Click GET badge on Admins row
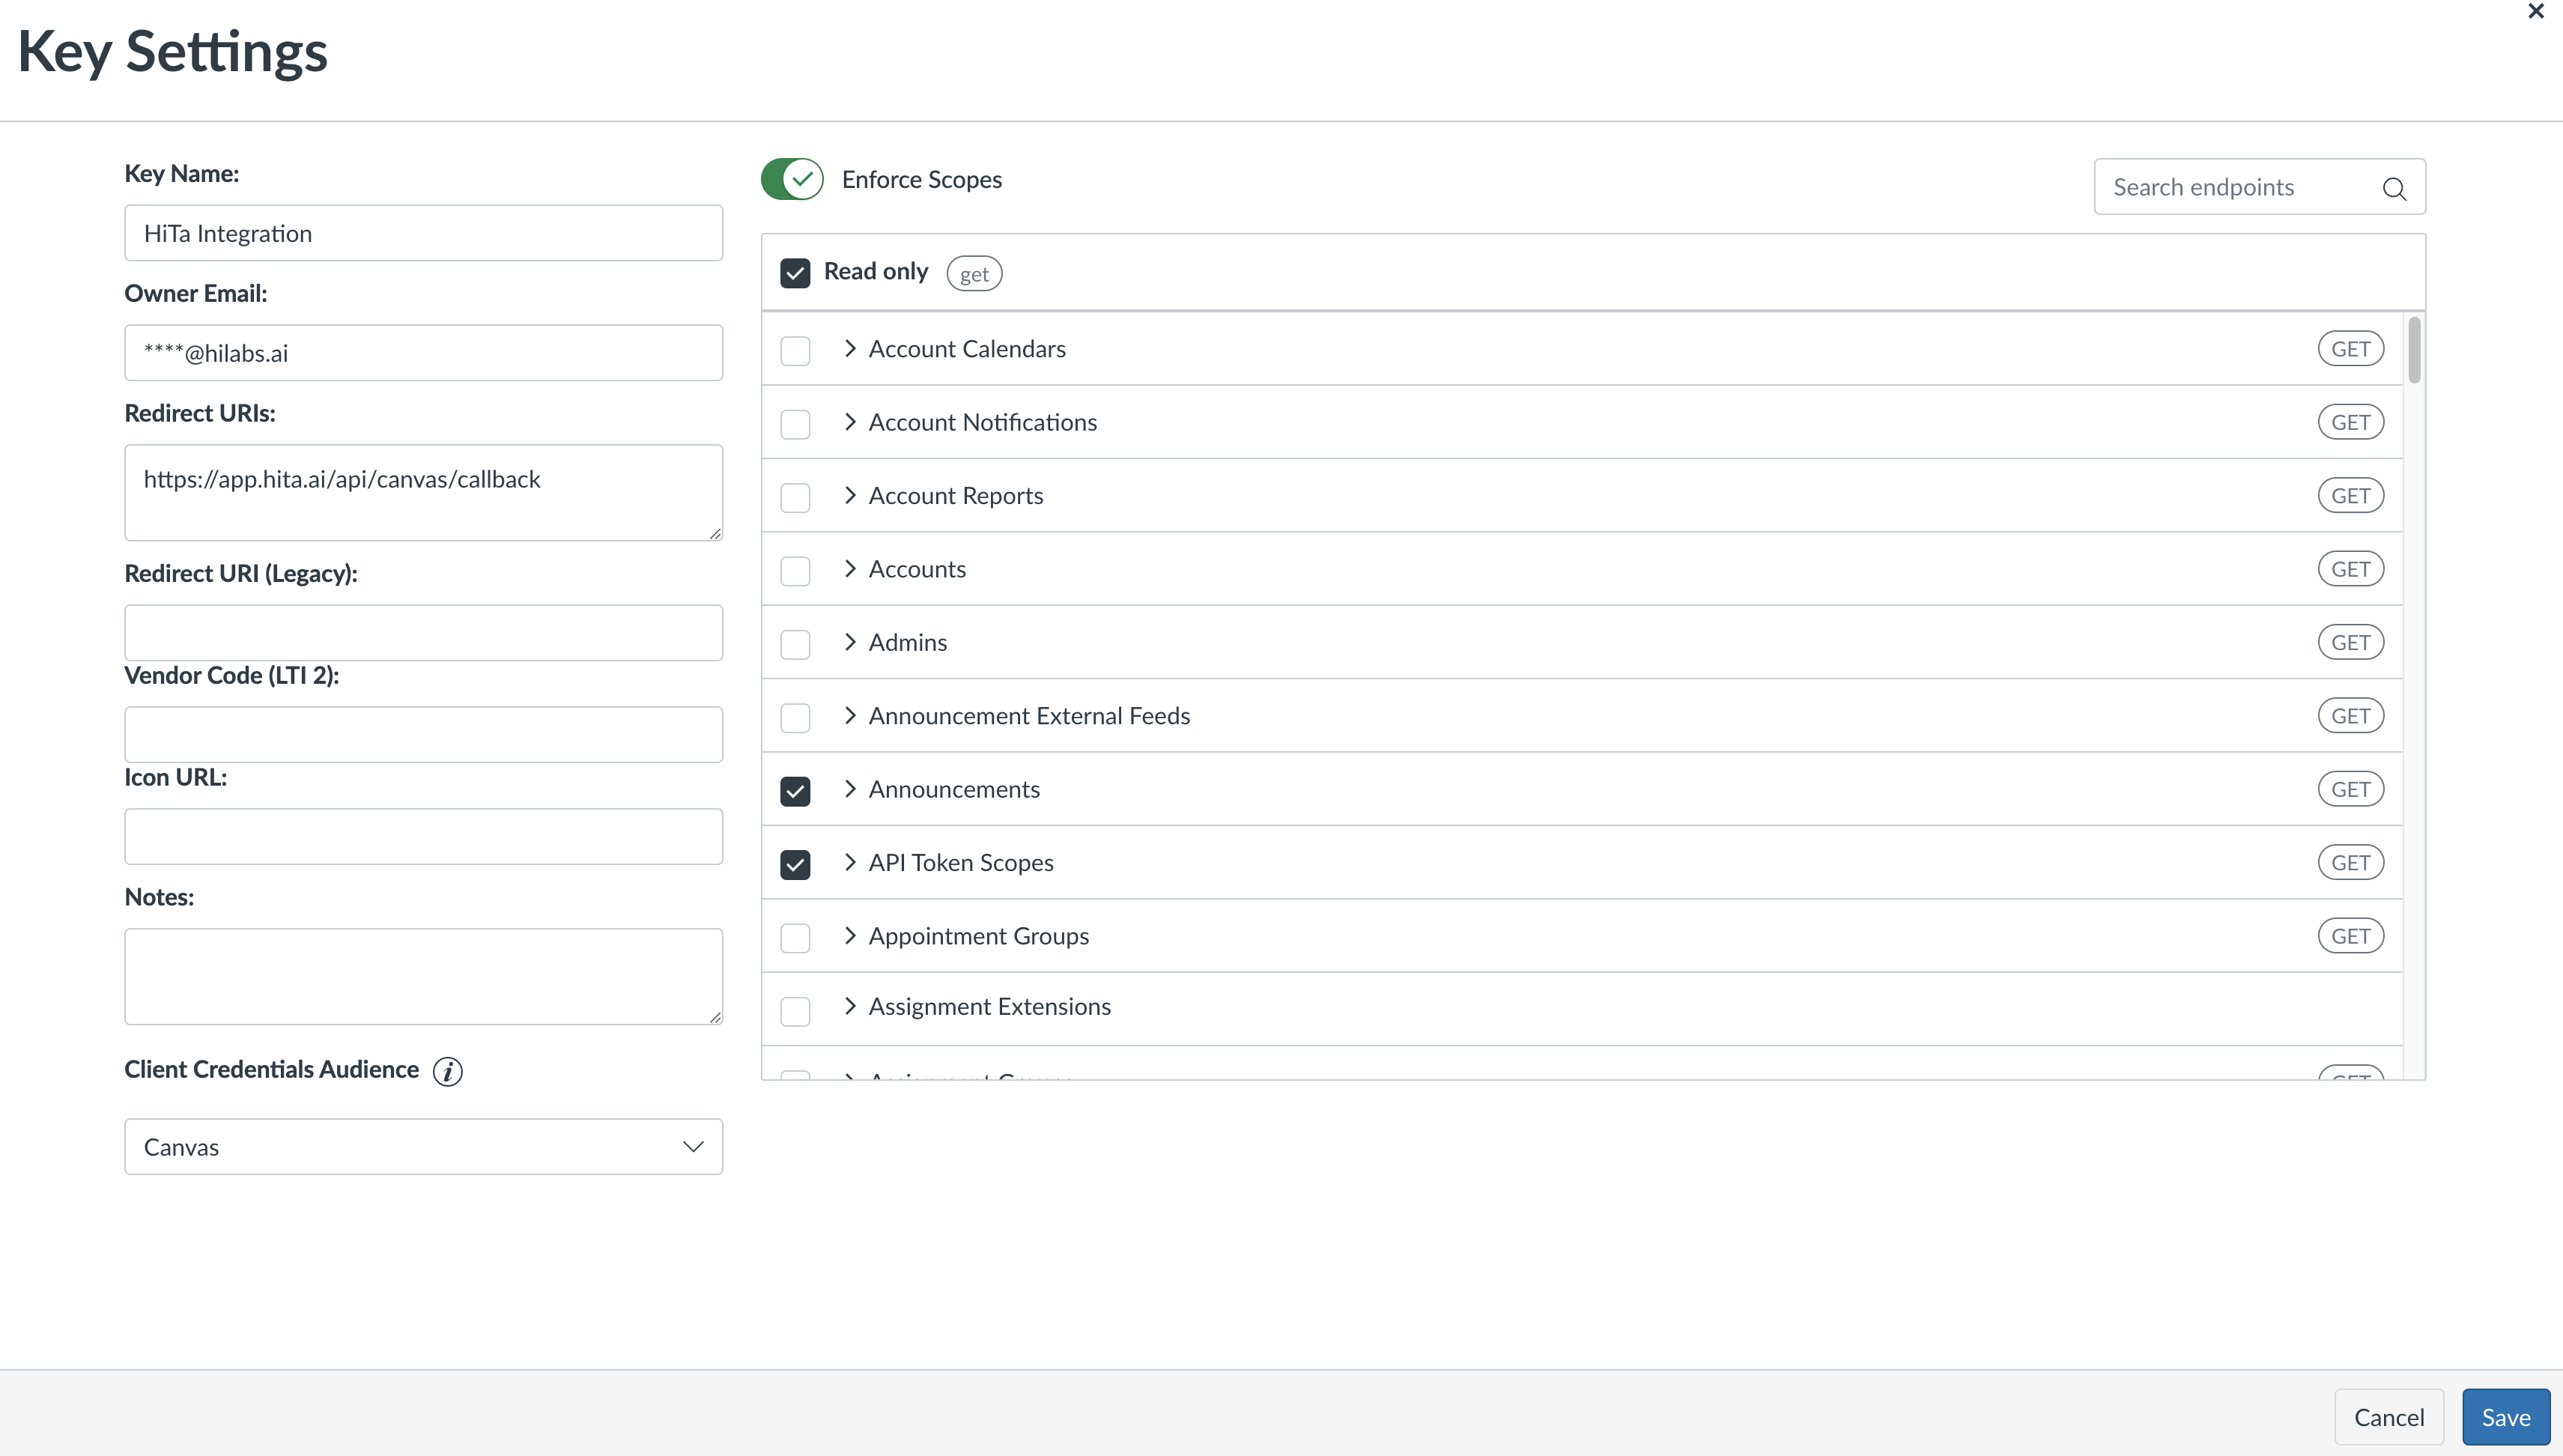 click(x=2350, y=642)
